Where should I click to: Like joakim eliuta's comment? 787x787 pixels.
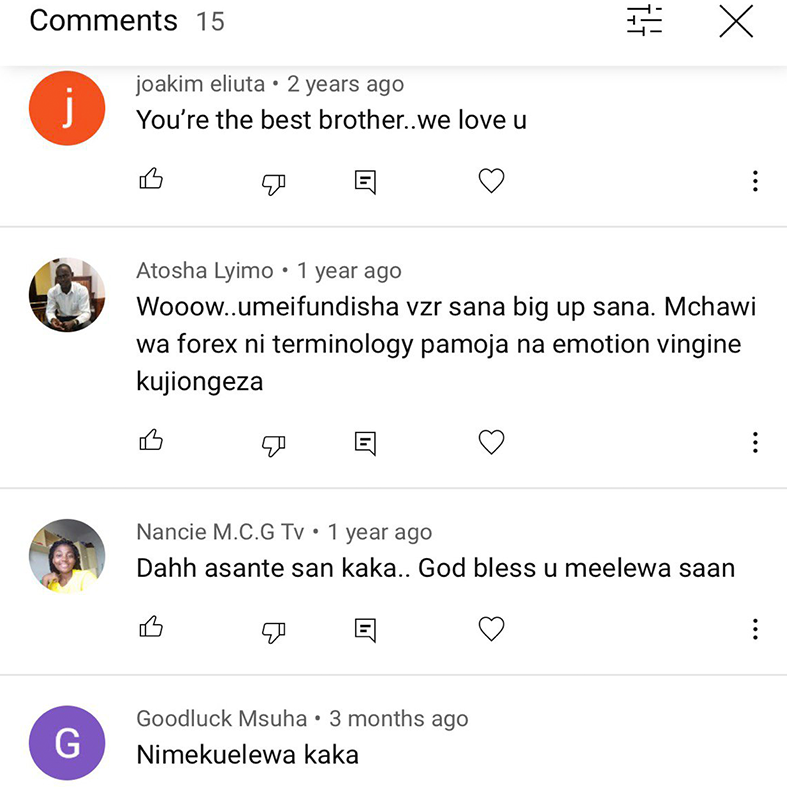(151, 180)
